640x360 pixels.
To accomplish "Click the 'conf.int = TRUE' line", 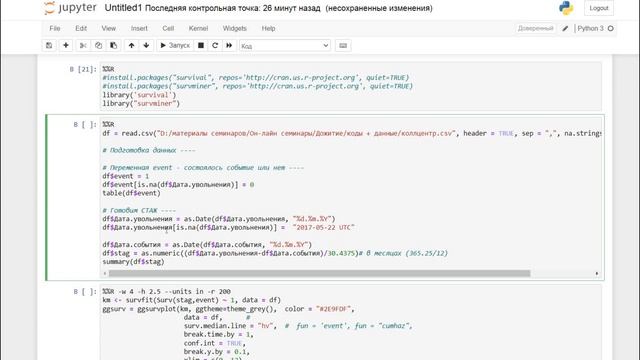I will coord(215,343).
